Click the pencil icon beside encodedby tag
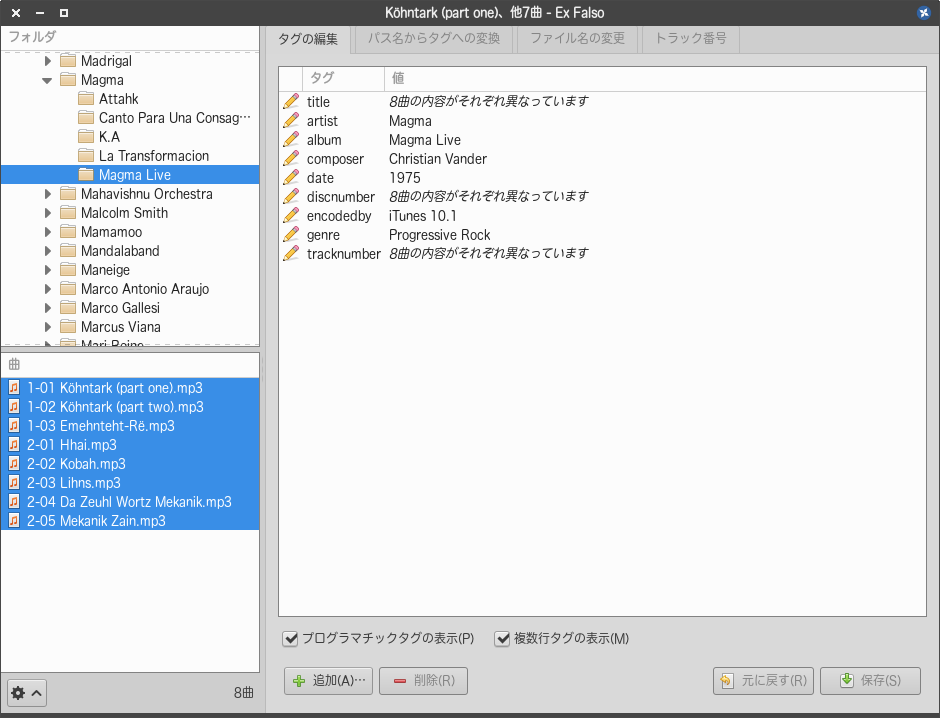This screenshot has height=718, width=940. pyautogui.click(x=291, y=216)
